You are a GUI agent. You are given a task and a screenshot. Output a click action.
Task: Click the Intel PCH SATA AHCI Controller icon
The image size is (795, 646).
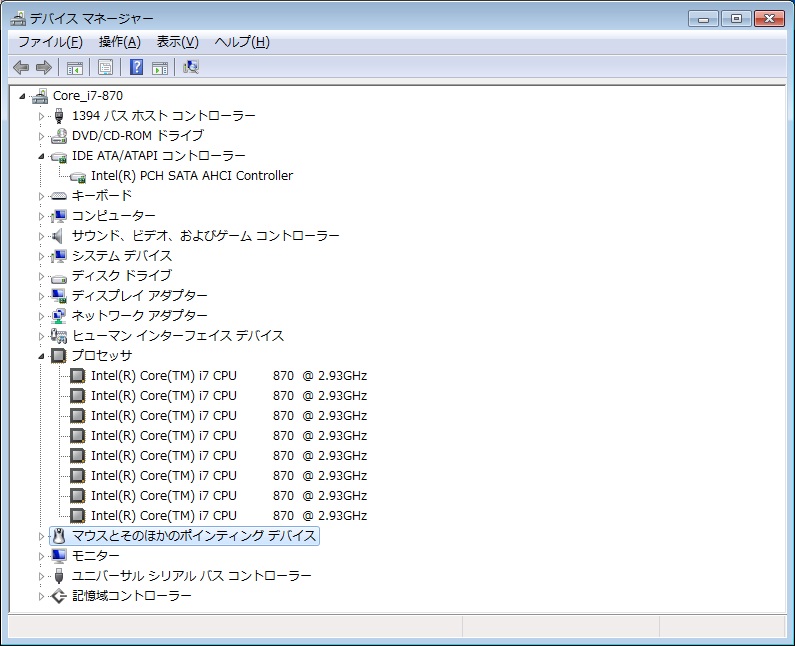78,176
